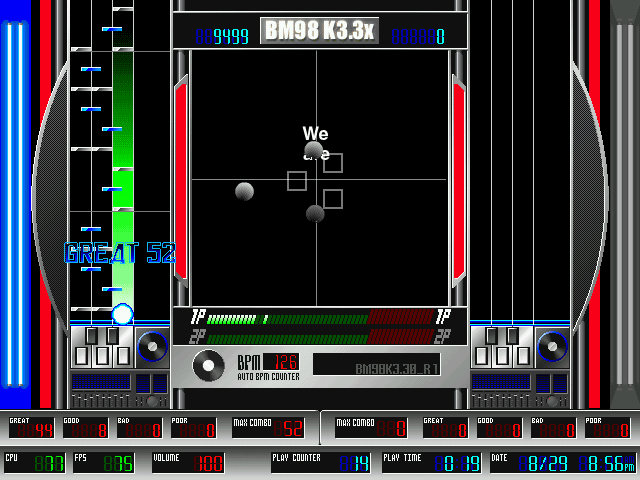Click the gray sphere below the center crosshair
Image resolution: width=640 pixels, height=480 pixels.
[x=315, y=214]
